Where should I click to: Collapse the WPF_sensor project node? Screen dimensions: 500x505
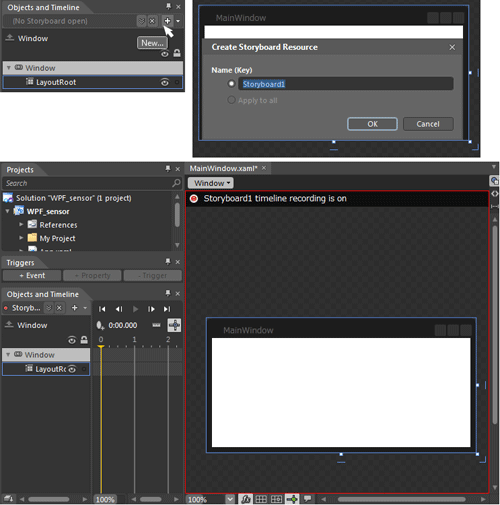point(7,211)
